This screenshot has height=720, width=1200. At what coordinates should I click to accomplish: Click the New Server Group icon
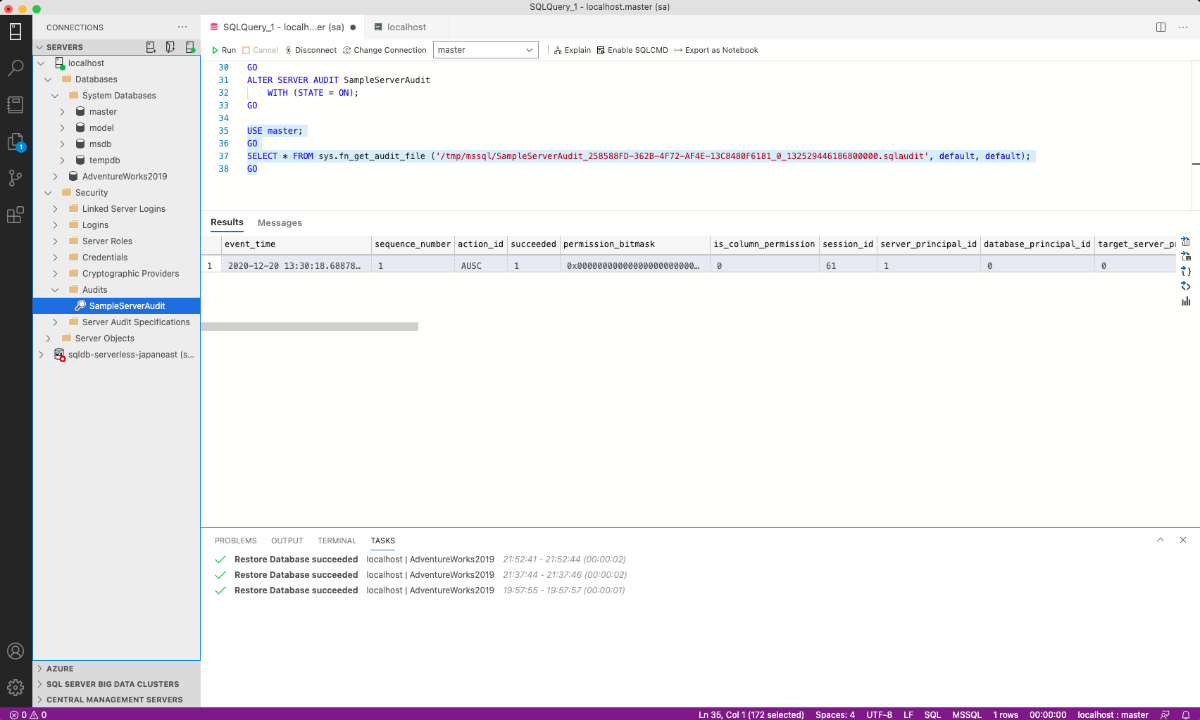[170, 47]
